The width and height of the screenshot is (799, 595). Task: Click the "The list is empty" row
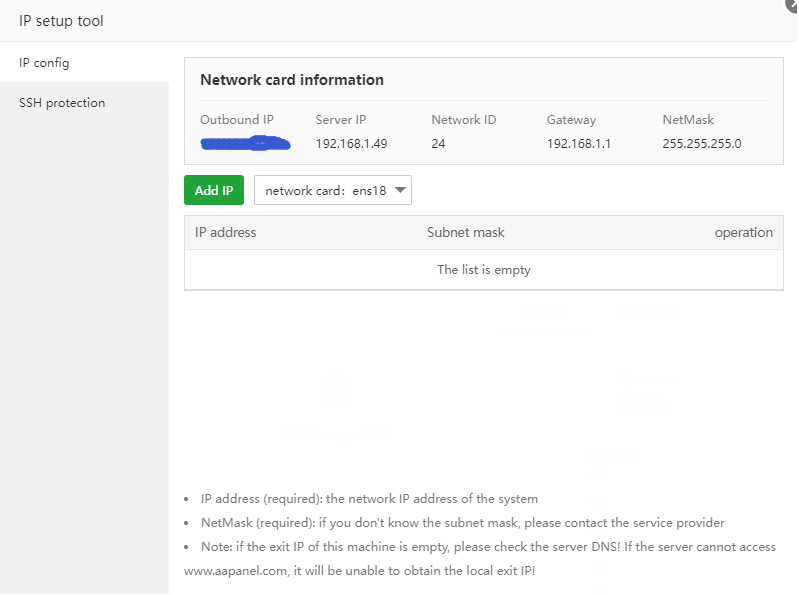coord(484,270)
